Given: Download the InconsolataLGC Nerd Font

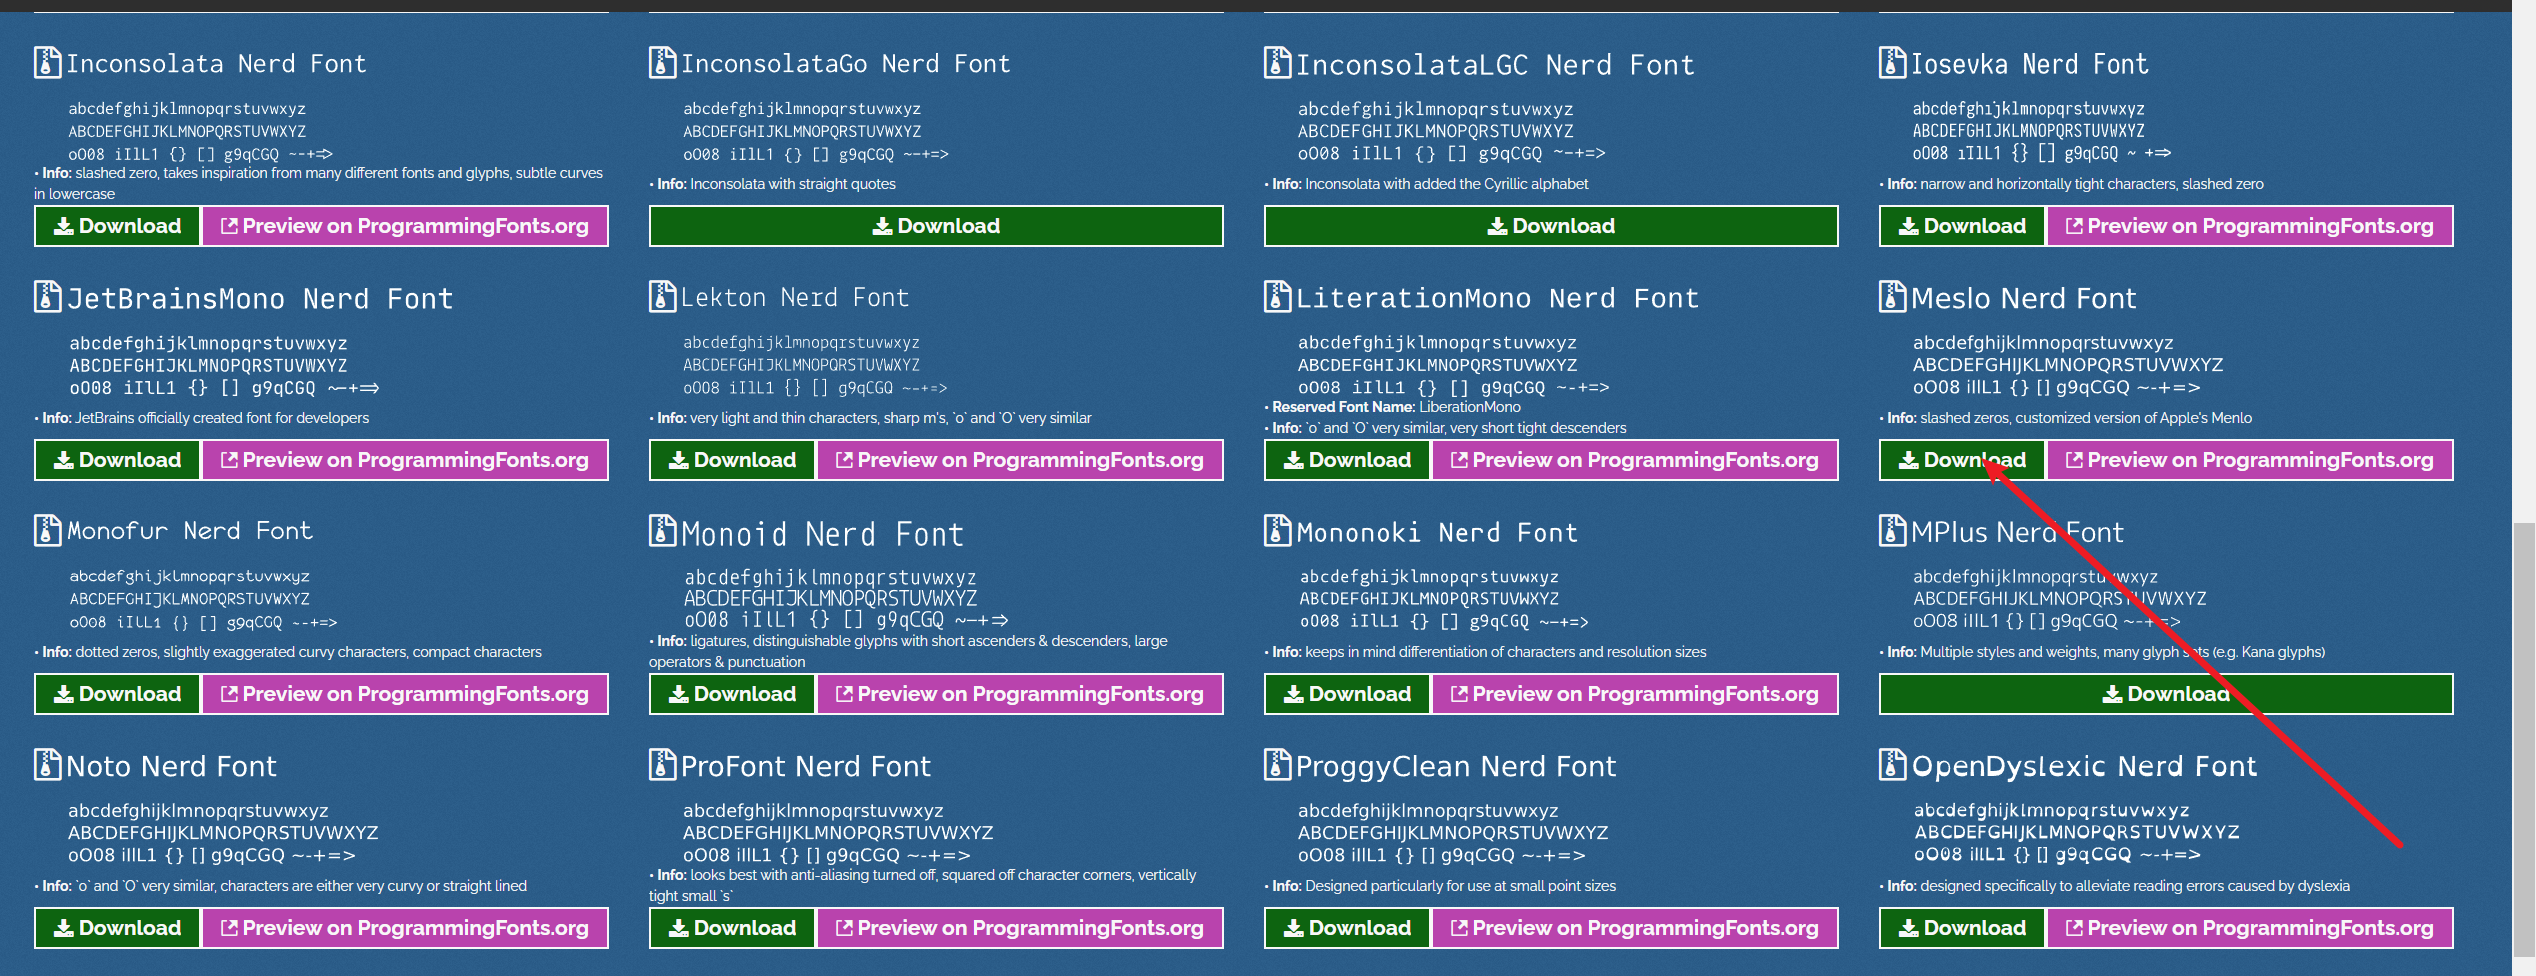Looking at the screenshot, I should pos(1551,225).
